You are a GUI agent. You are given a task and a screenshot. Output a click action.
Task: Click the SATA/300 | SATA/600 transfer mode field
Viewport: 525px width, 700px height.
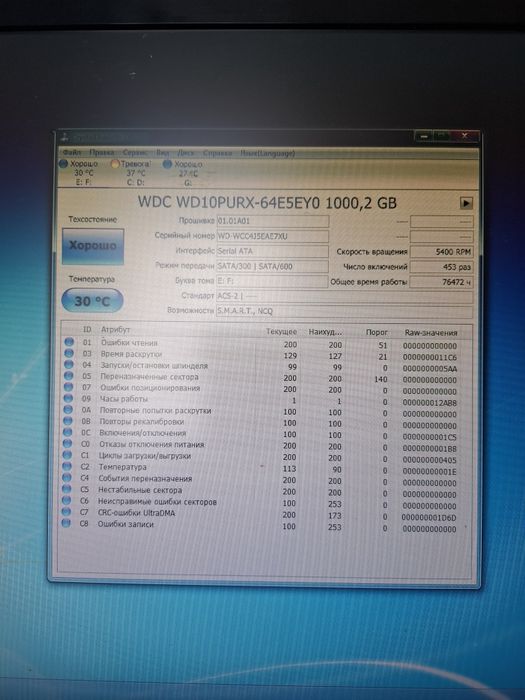pyautogui.click(x=273, y=267)
